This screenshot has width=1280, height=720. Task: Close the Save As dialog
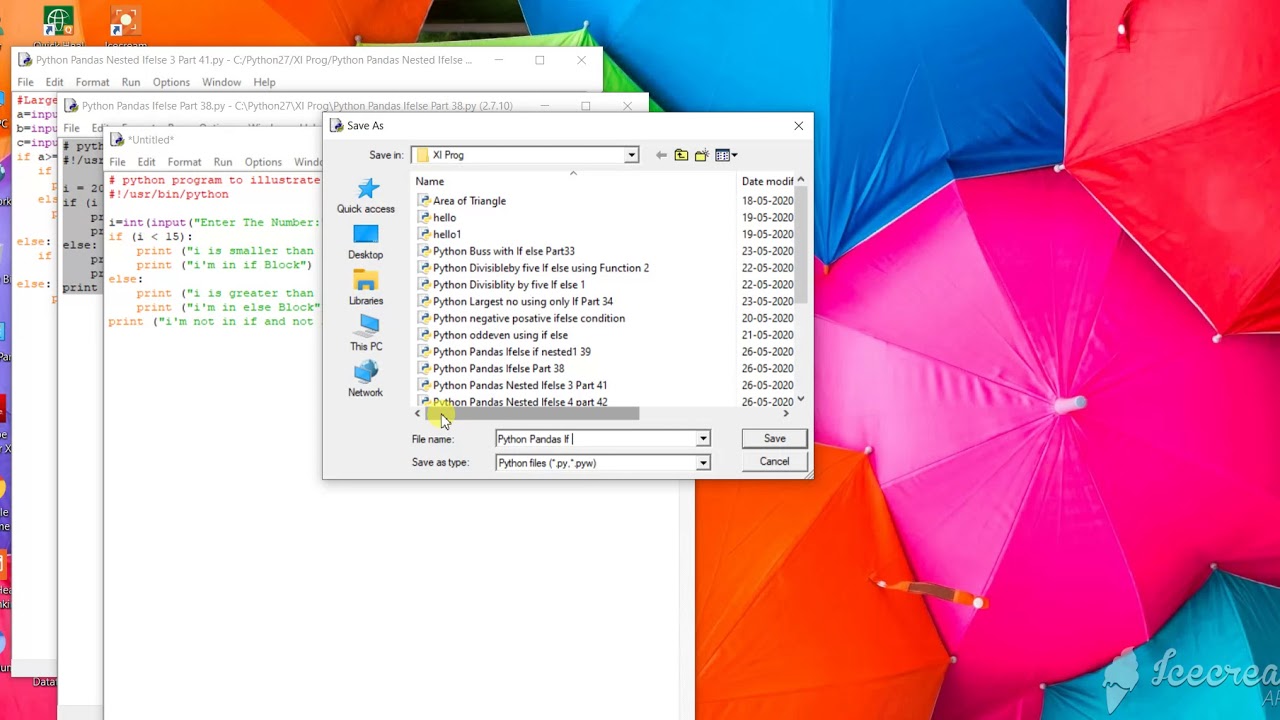coord(798,126)
